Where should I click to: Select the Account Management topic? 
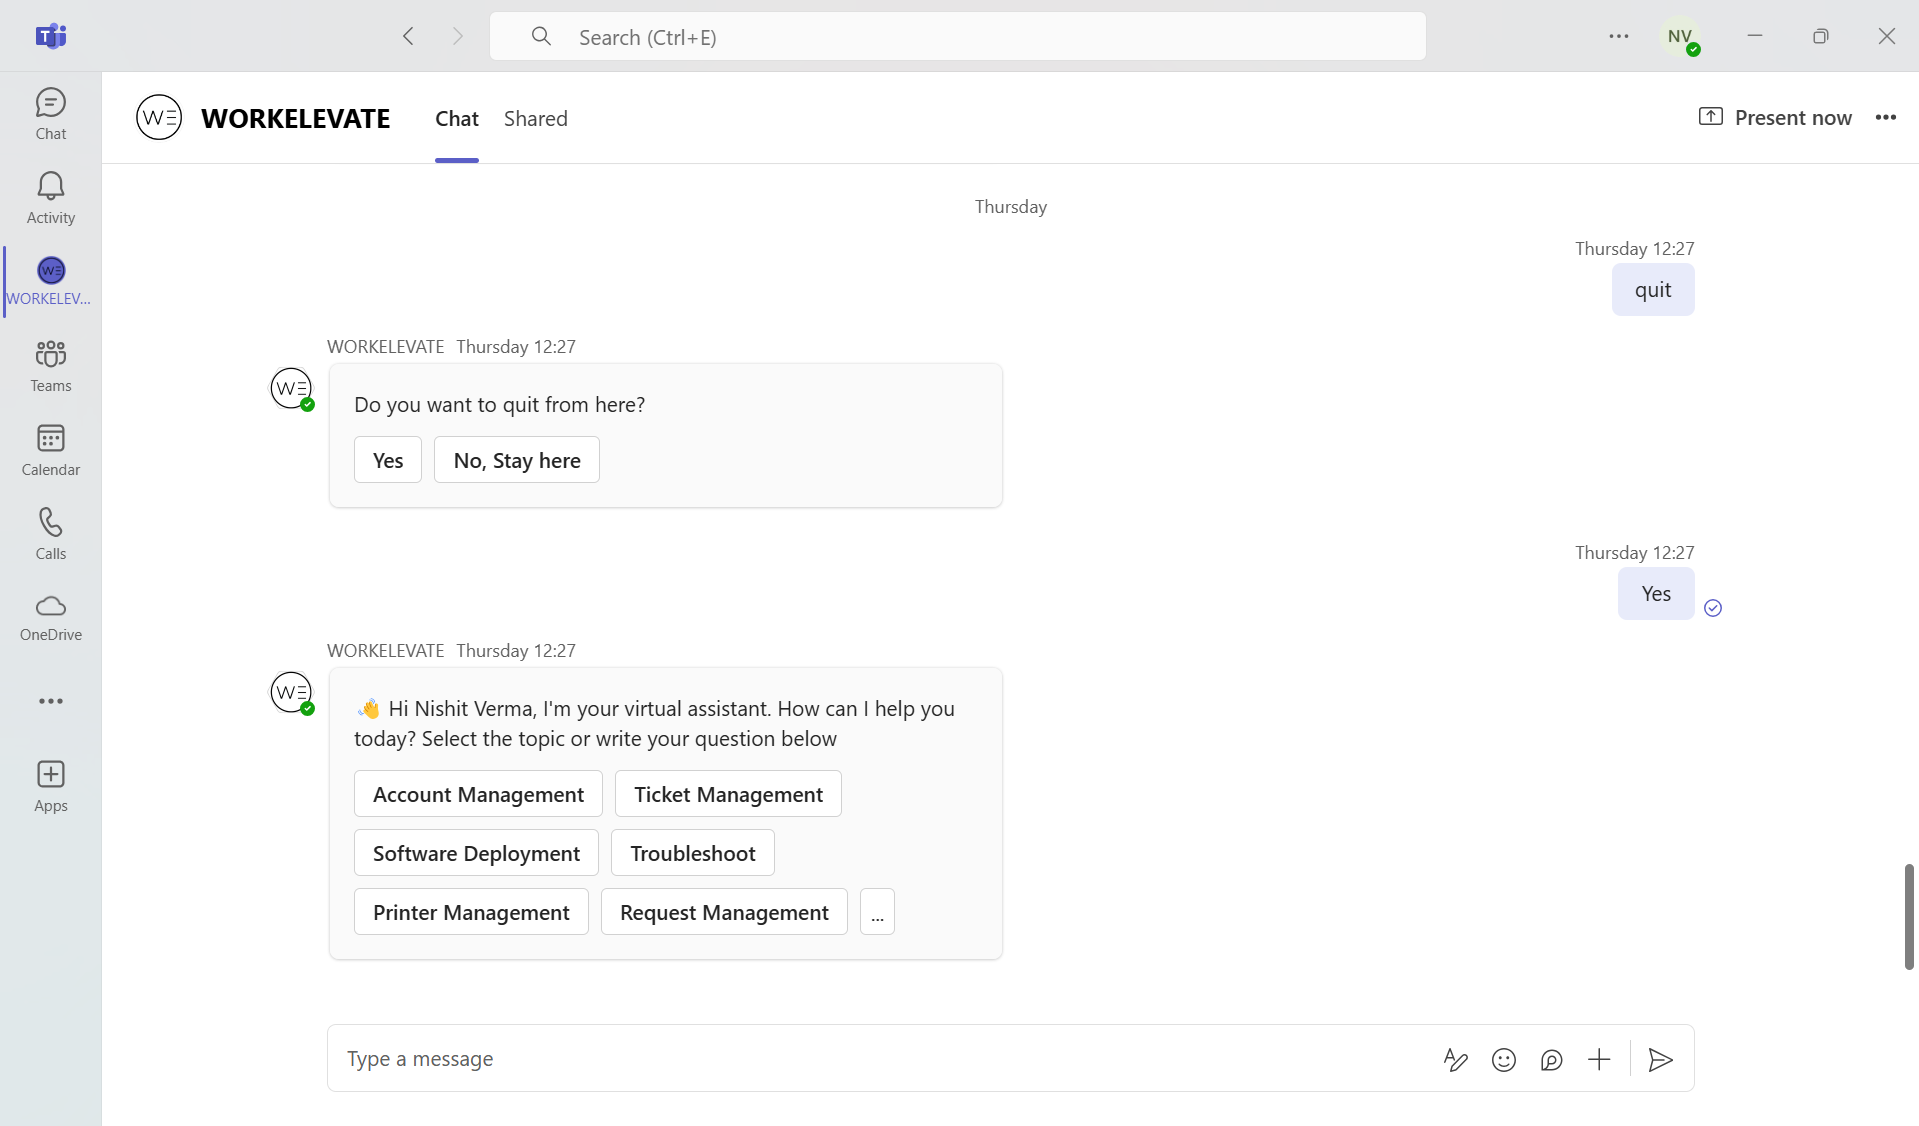pyautogui.click(x=477, y=793)
